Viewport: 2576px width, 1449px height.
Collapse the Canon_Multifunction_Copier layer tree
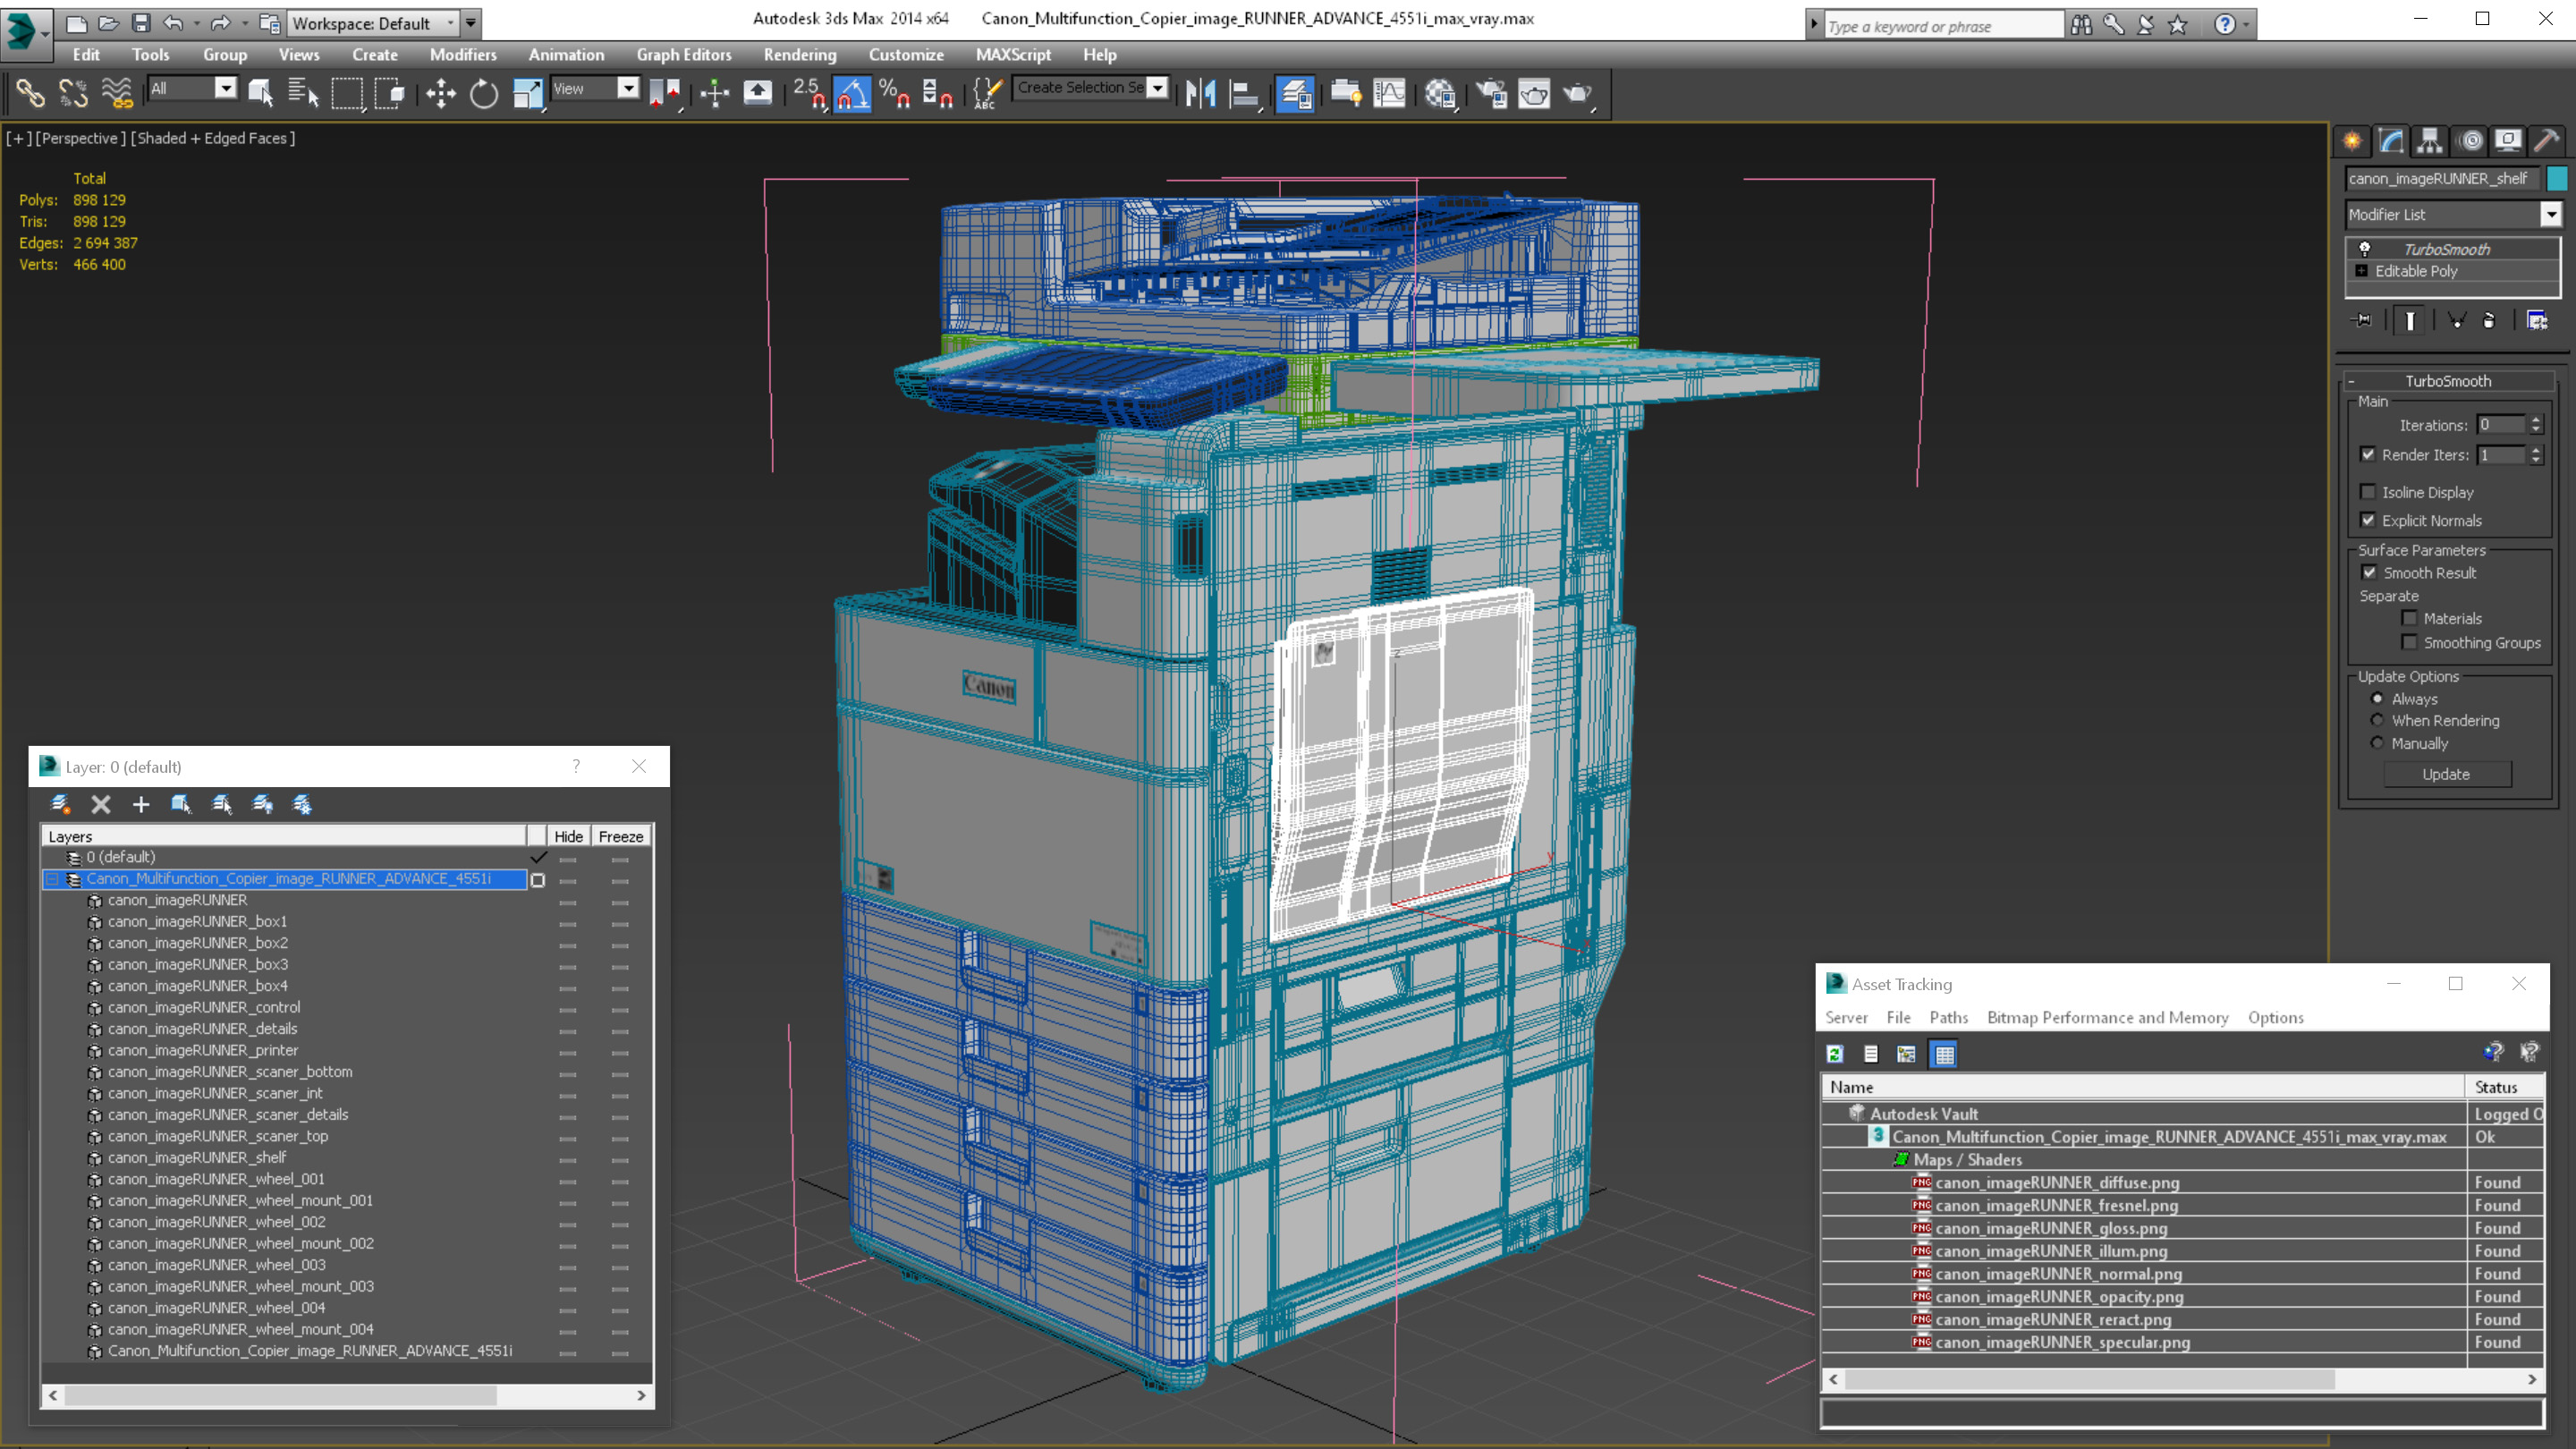pos(52,879)
